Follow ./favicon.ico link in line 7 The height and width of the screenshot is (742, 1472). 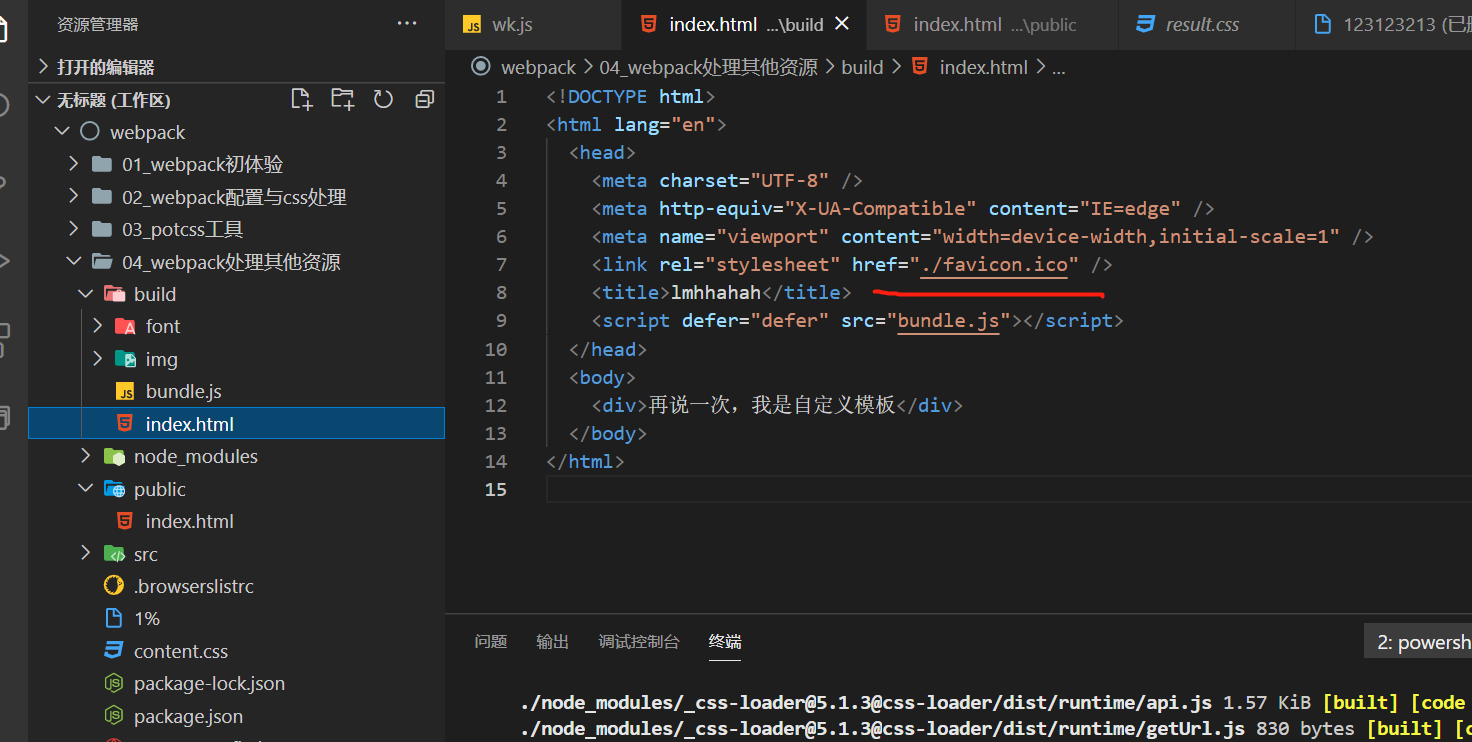point(994,265)
